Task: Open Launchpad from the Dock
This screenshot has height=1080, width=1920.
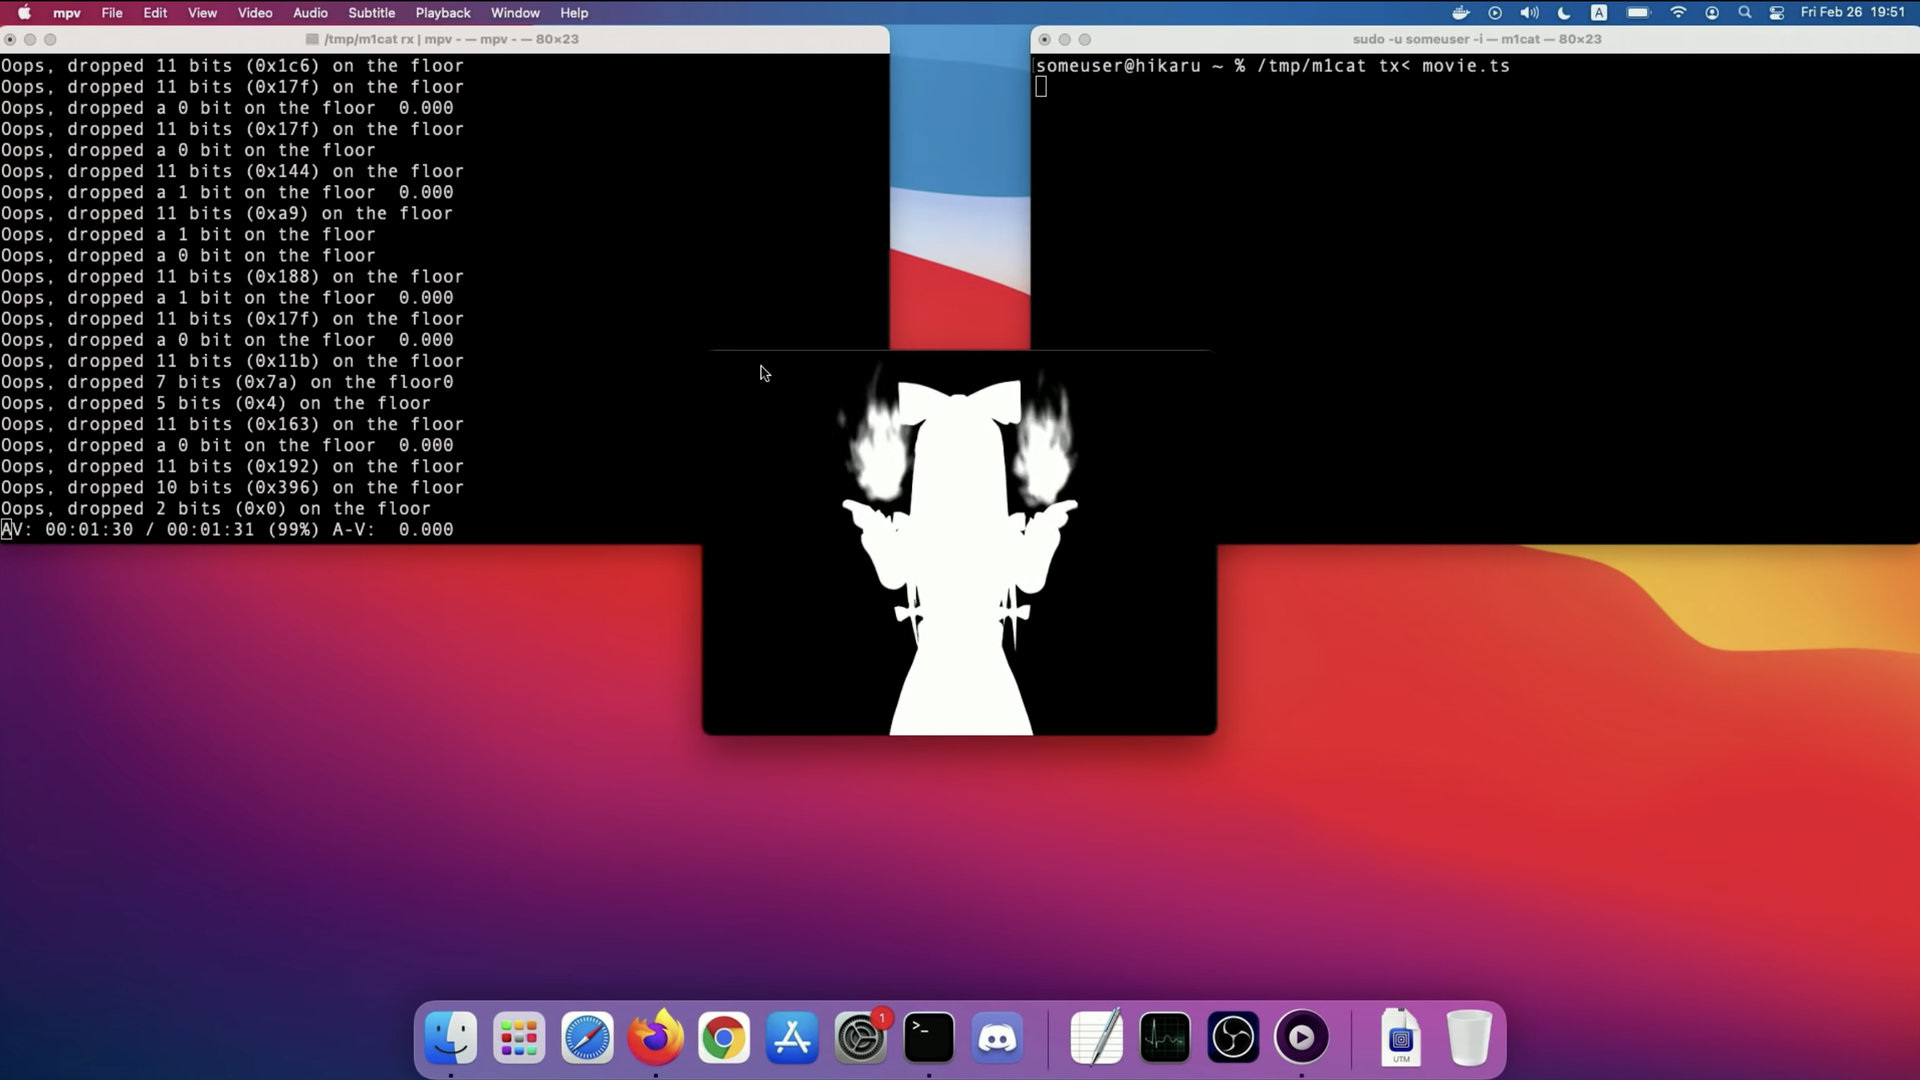Action: 519,1038
